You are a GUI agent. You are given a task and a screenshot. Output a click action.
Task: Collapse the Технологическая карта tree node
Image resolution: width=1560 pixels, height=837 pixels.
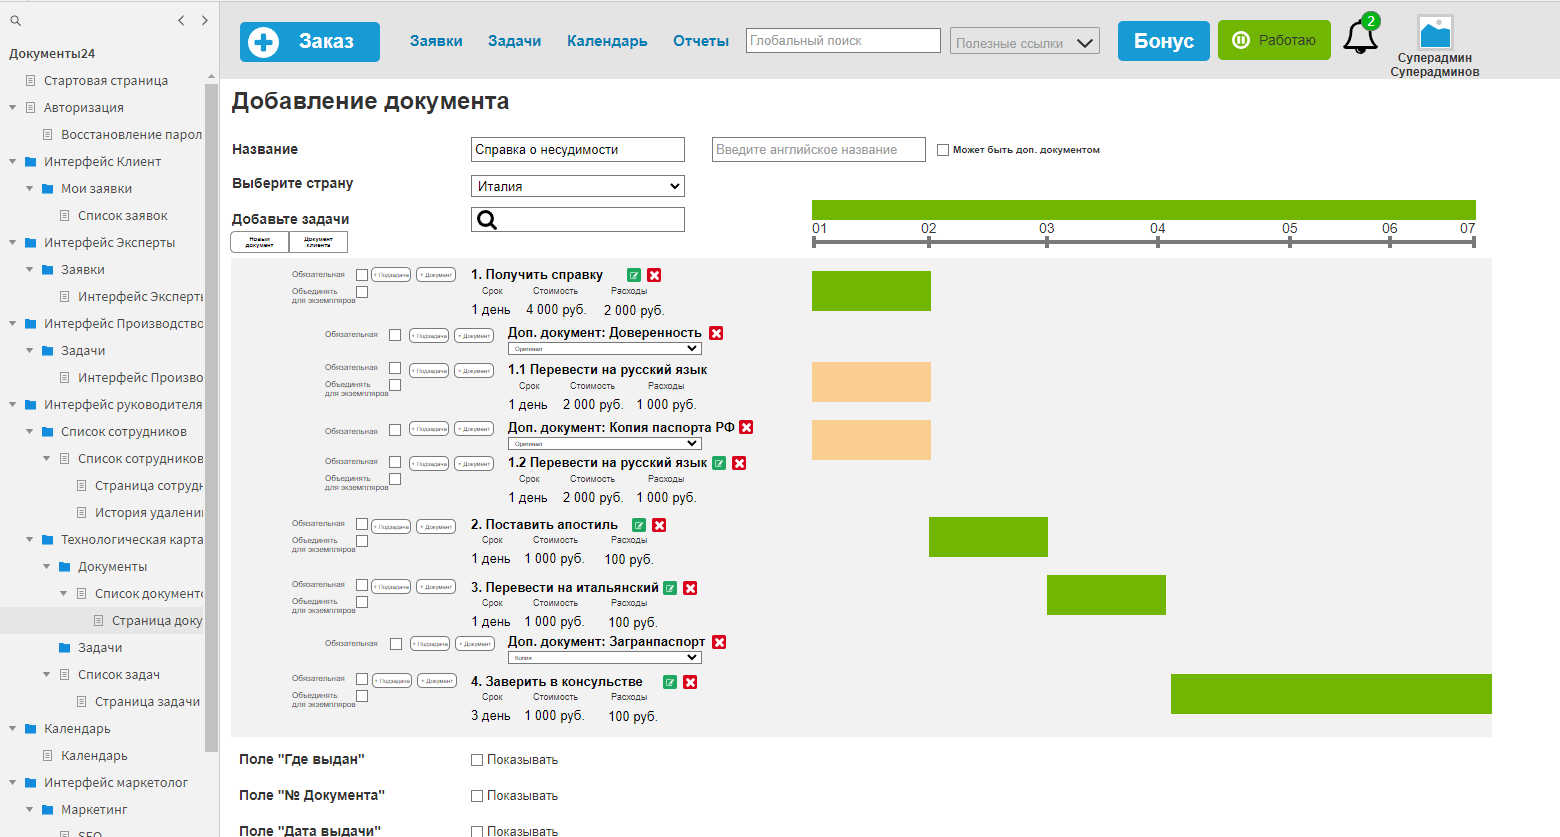pos(30,540)
